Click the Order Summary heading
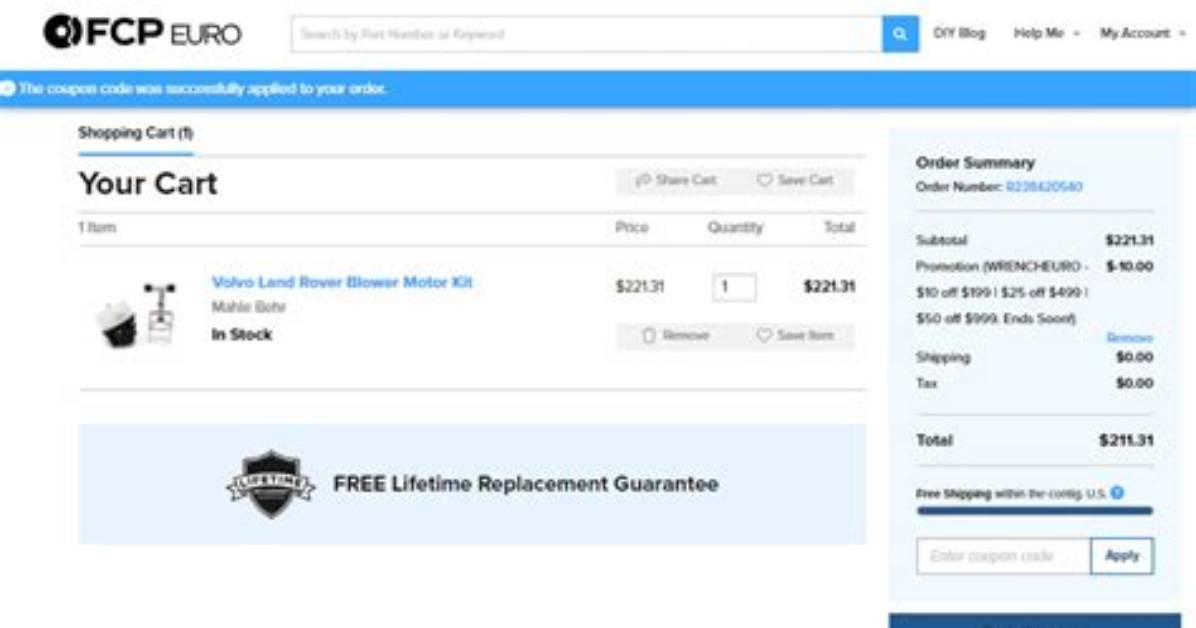Screen dimensions: 1196x628 (975, 163)
